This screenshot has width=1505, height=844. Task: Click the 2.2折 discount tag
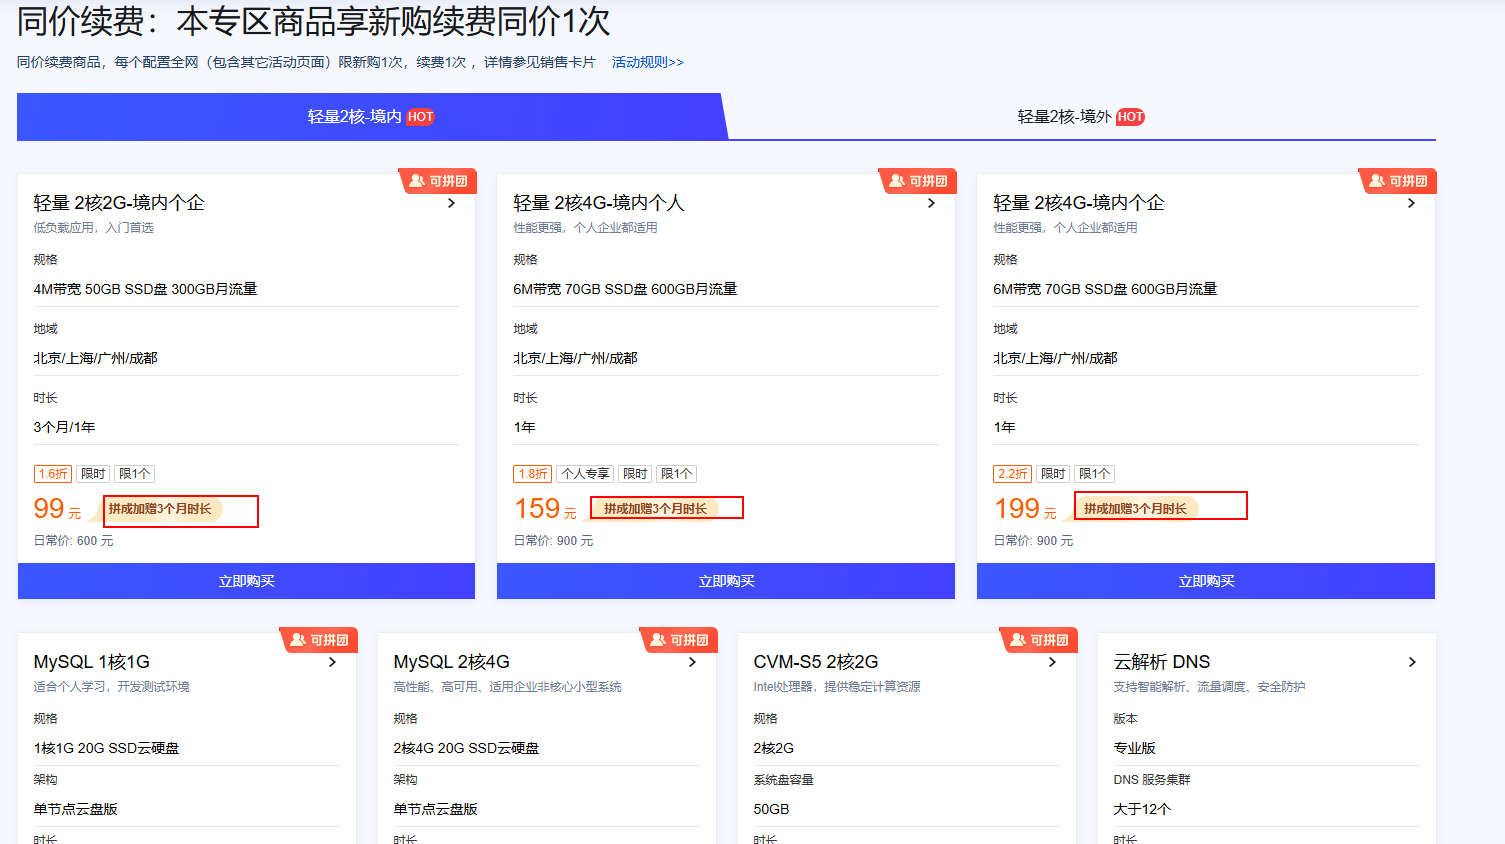point(1013,474)
